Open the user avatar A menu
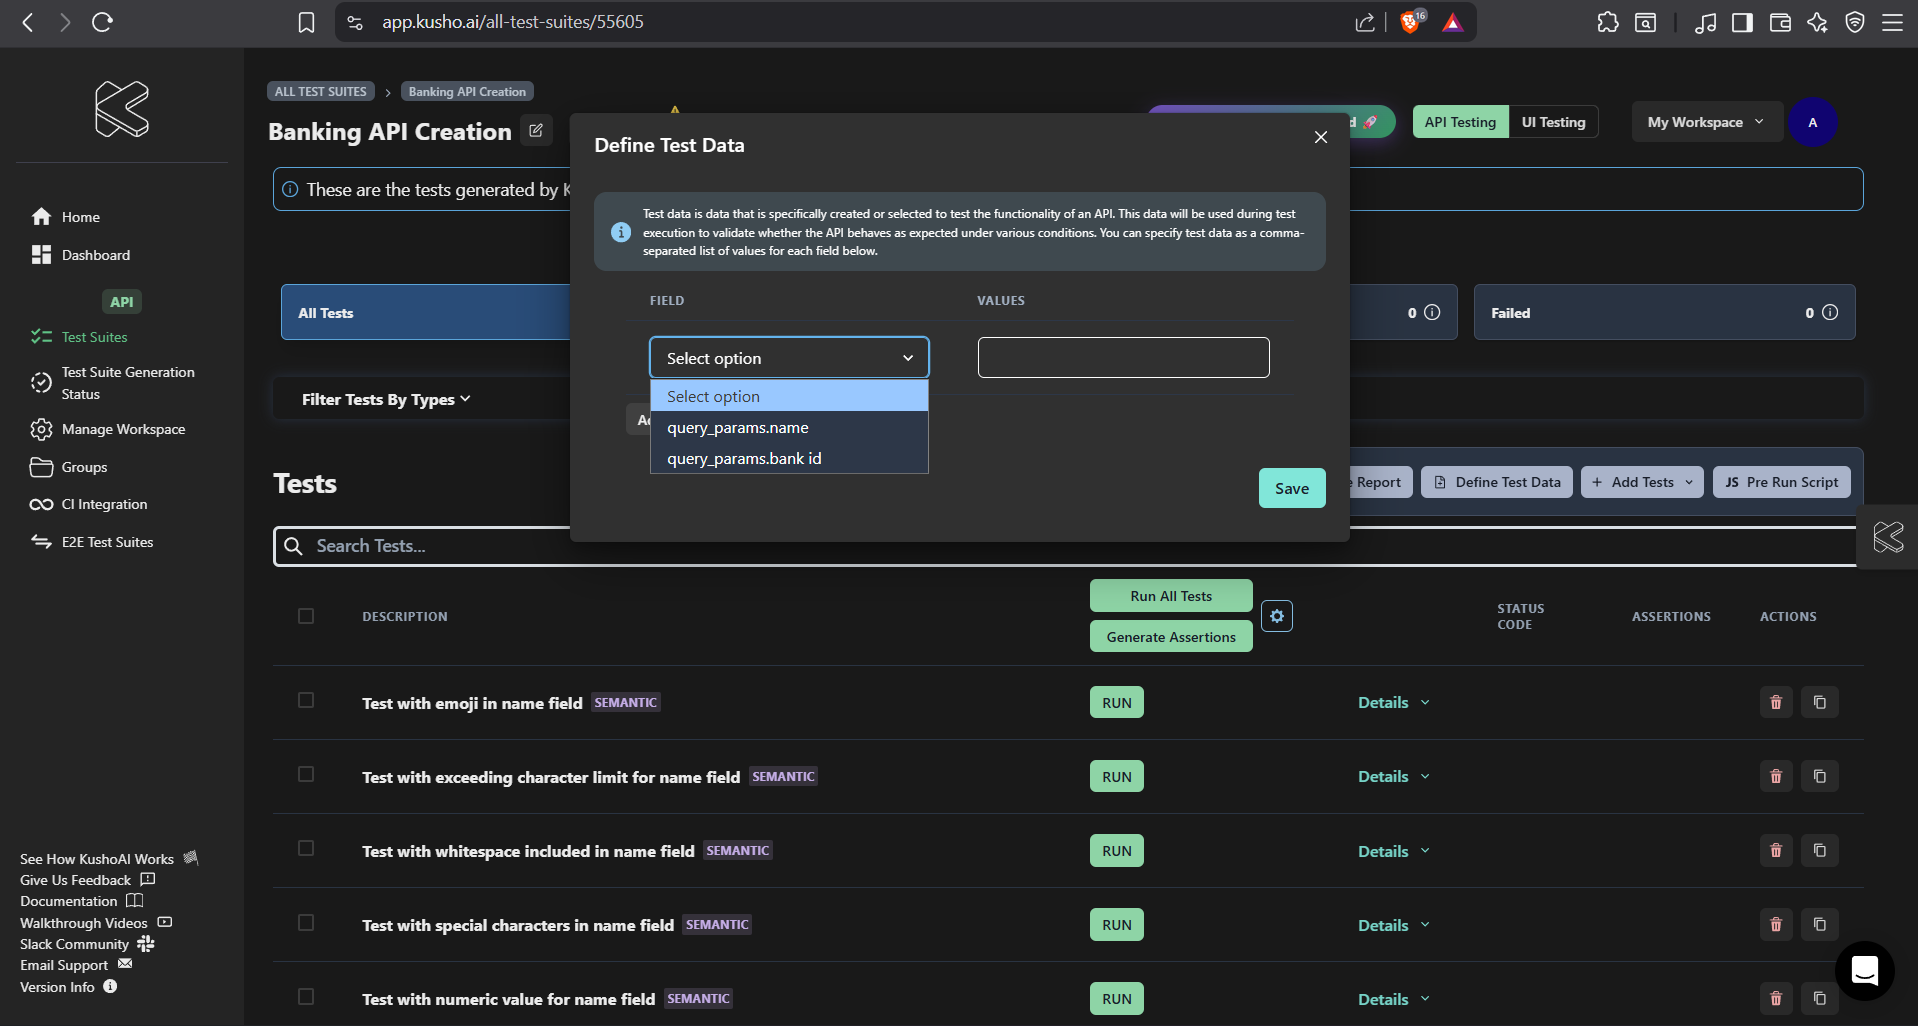This screenshot has width=1918, height=1026. (1812, 122)
